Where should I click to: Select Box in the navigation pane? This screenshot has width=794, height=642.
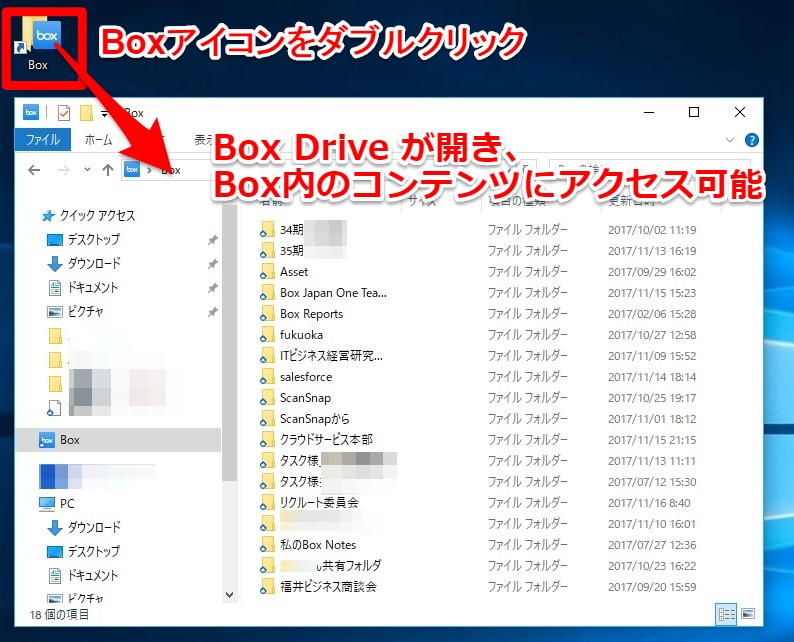[x=118, y=440]
